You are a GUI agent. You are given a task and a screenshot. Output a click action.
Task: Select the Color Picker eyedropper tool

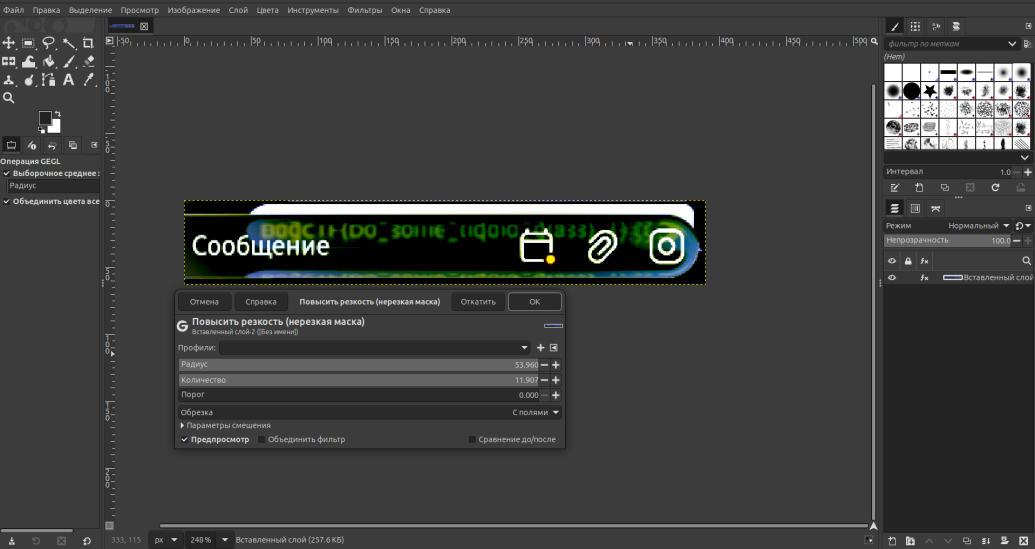tap(88, 80)
